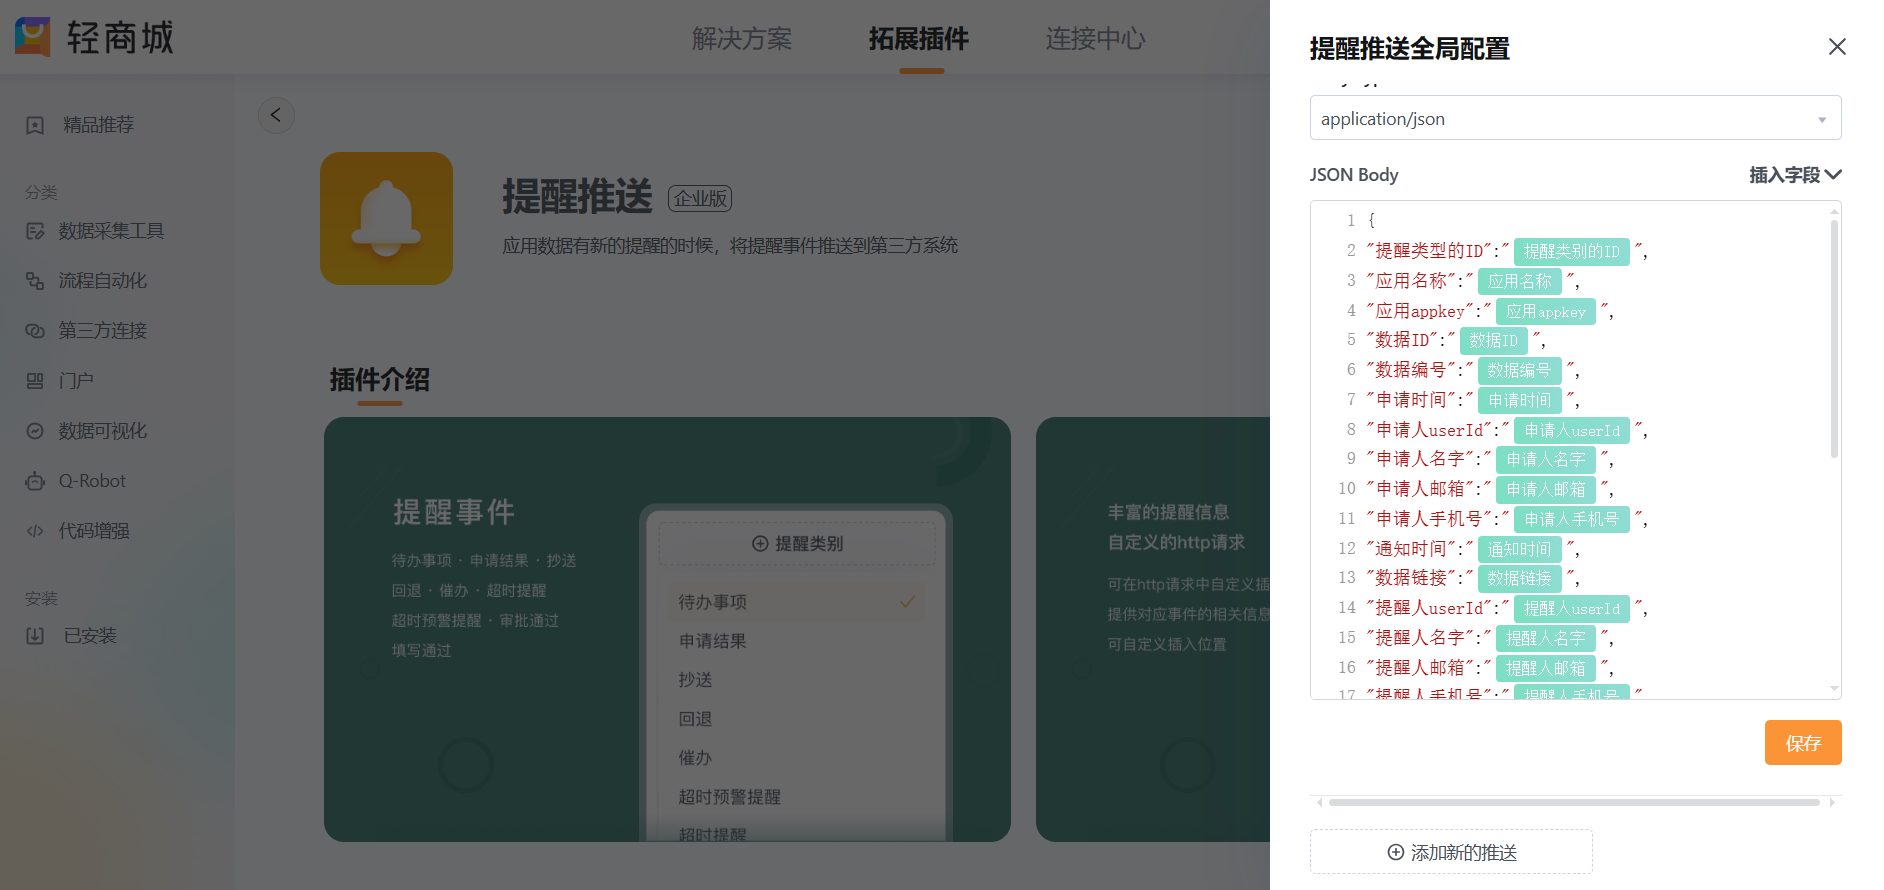Click the 第三方连接 icon in sidebar
Viewport: 1884px width, 890px height.
(35, 331)
